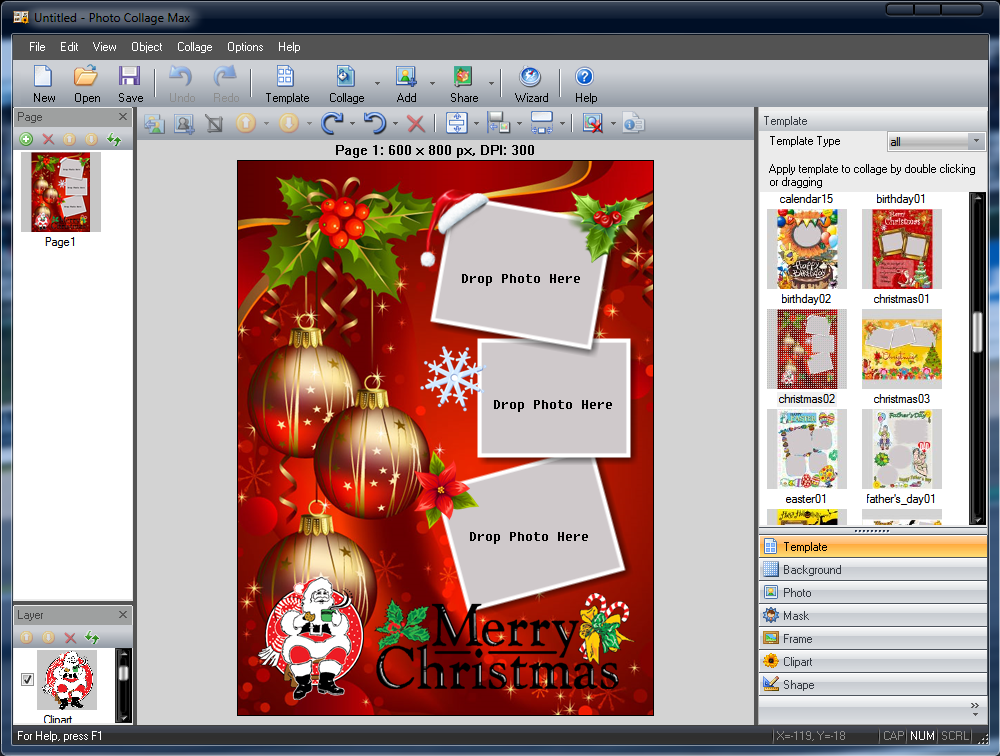Open the Template toolbar button
Viewport: 1000px width, 756px height.
click(x=286, y=84)
